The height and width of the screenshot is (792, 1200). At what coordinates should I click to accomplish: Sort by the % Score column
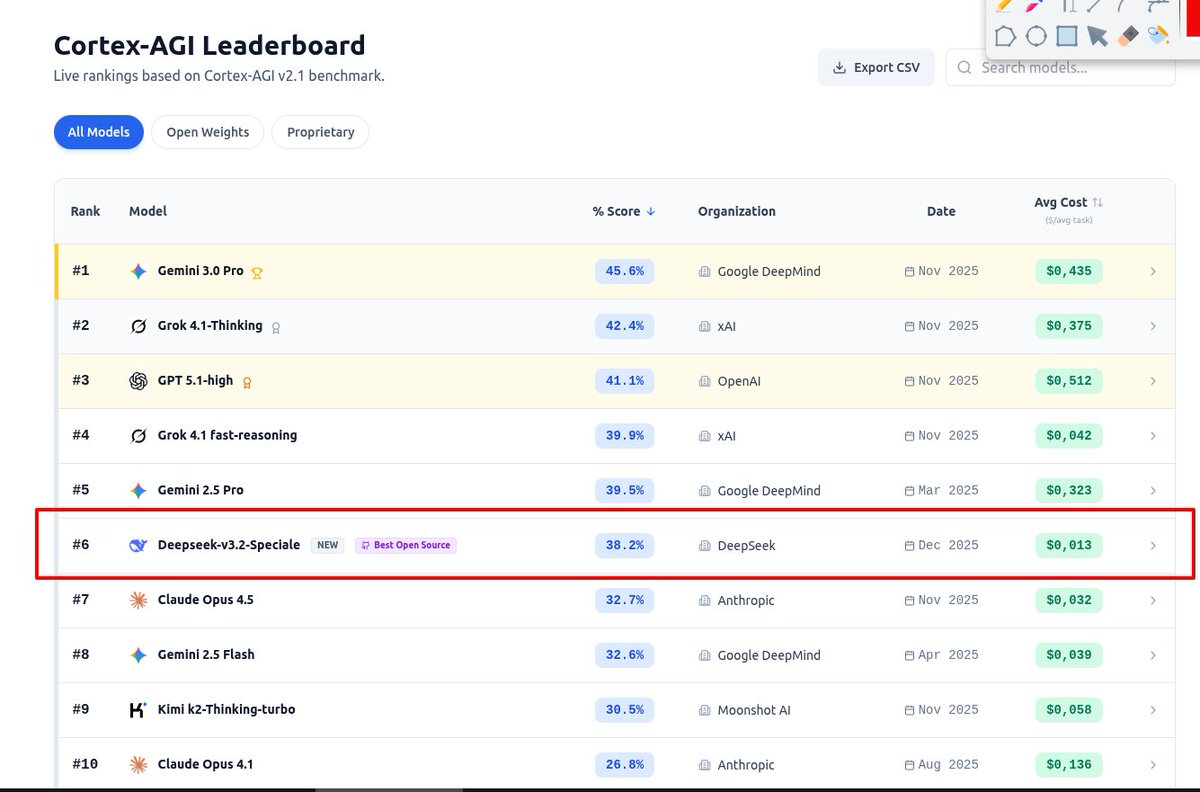(624, 211)
